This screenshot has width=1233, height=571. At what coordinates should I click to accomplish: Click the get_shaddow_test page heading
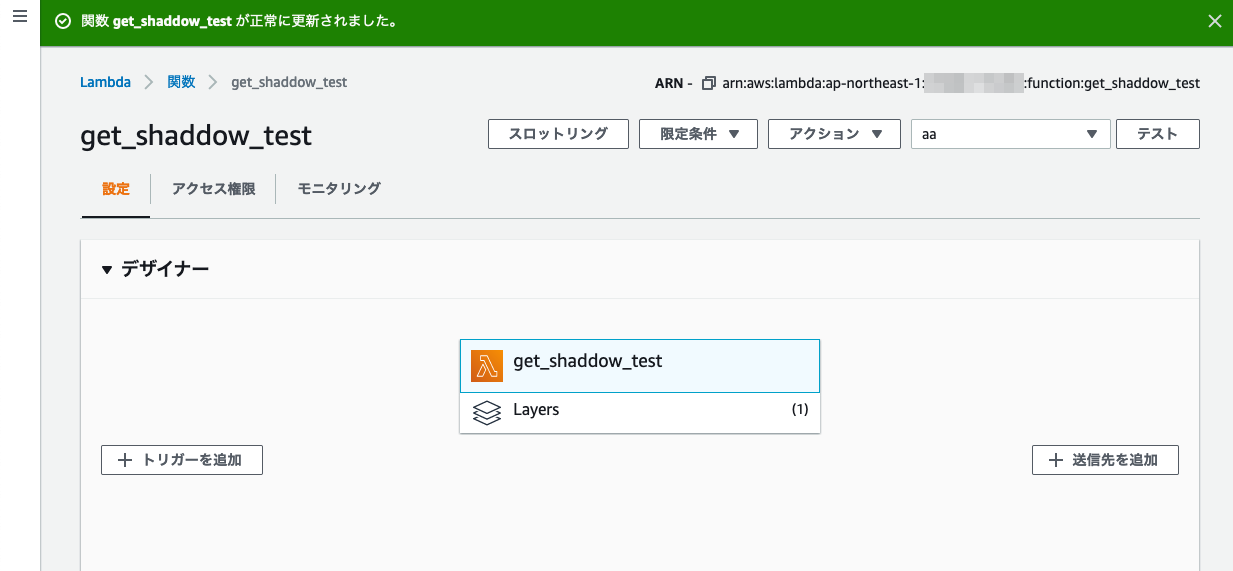[x=196, y=136]
